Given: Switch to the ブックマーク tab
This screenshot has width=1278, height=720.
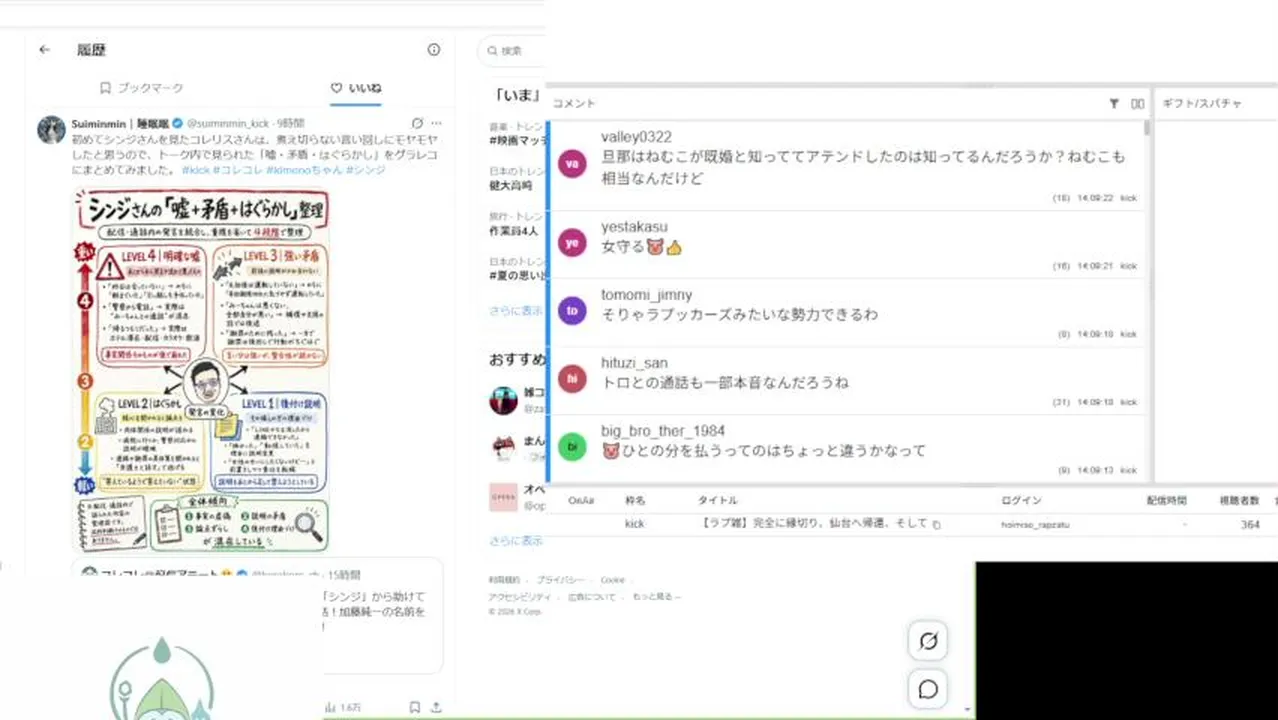Looking at the screenshot, I should [141, 88].
